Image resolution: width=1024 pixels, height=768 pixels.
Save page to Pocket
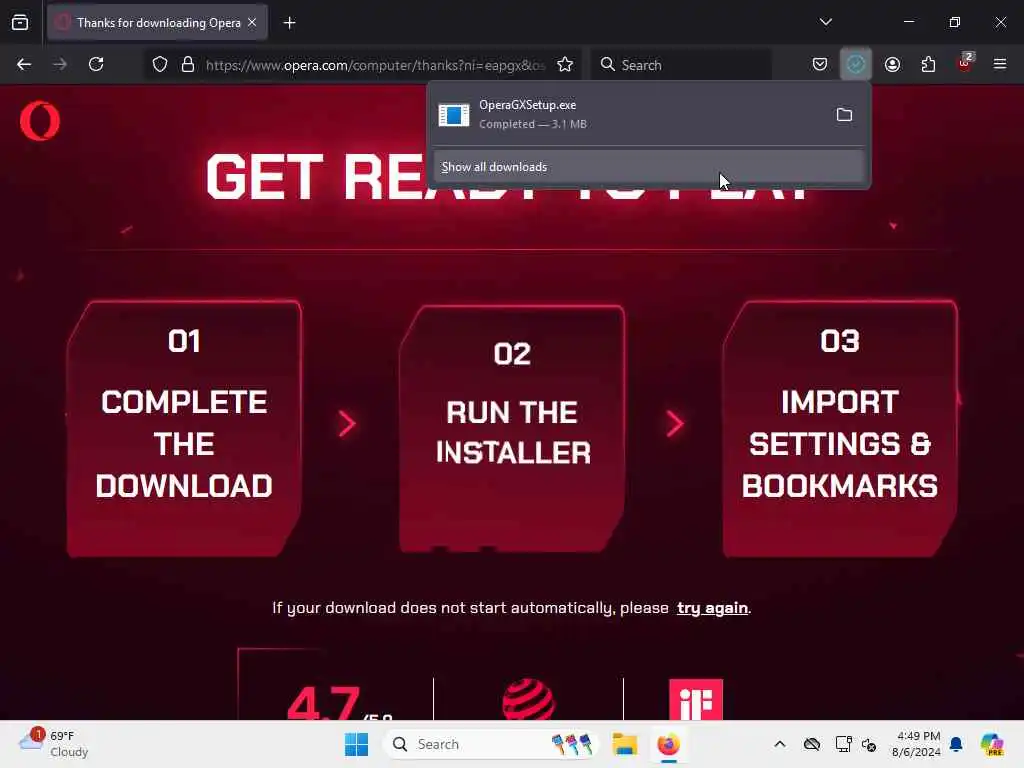click(820, 64)
